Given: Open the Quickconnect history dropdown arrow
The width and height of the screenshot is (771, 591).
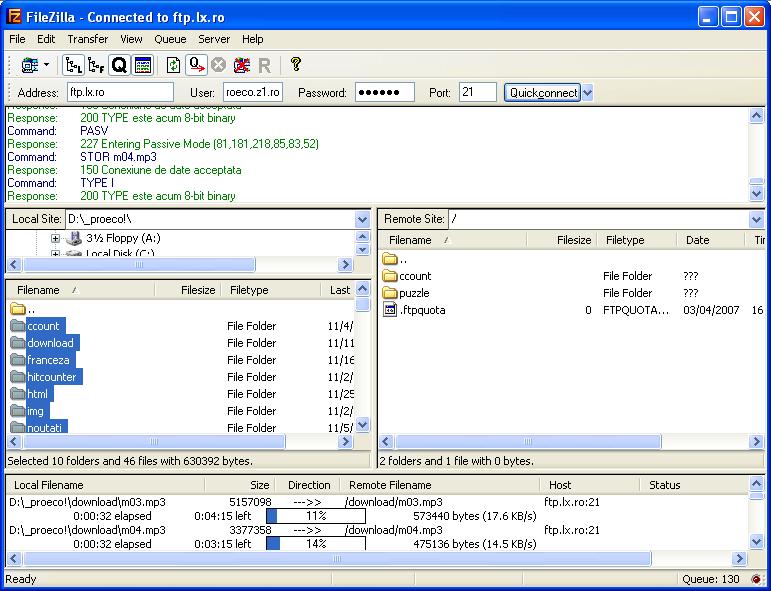Looking at the screenshot, I should point(588,92).
